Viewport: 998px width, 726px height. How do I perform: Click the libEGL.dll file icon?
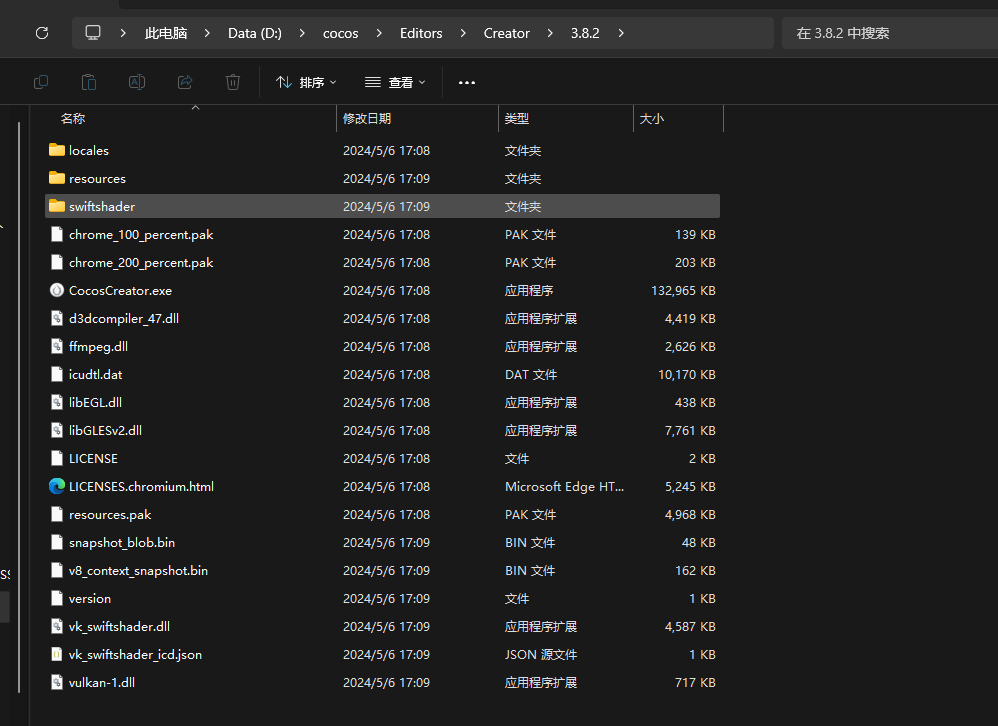tap(57, 402)
